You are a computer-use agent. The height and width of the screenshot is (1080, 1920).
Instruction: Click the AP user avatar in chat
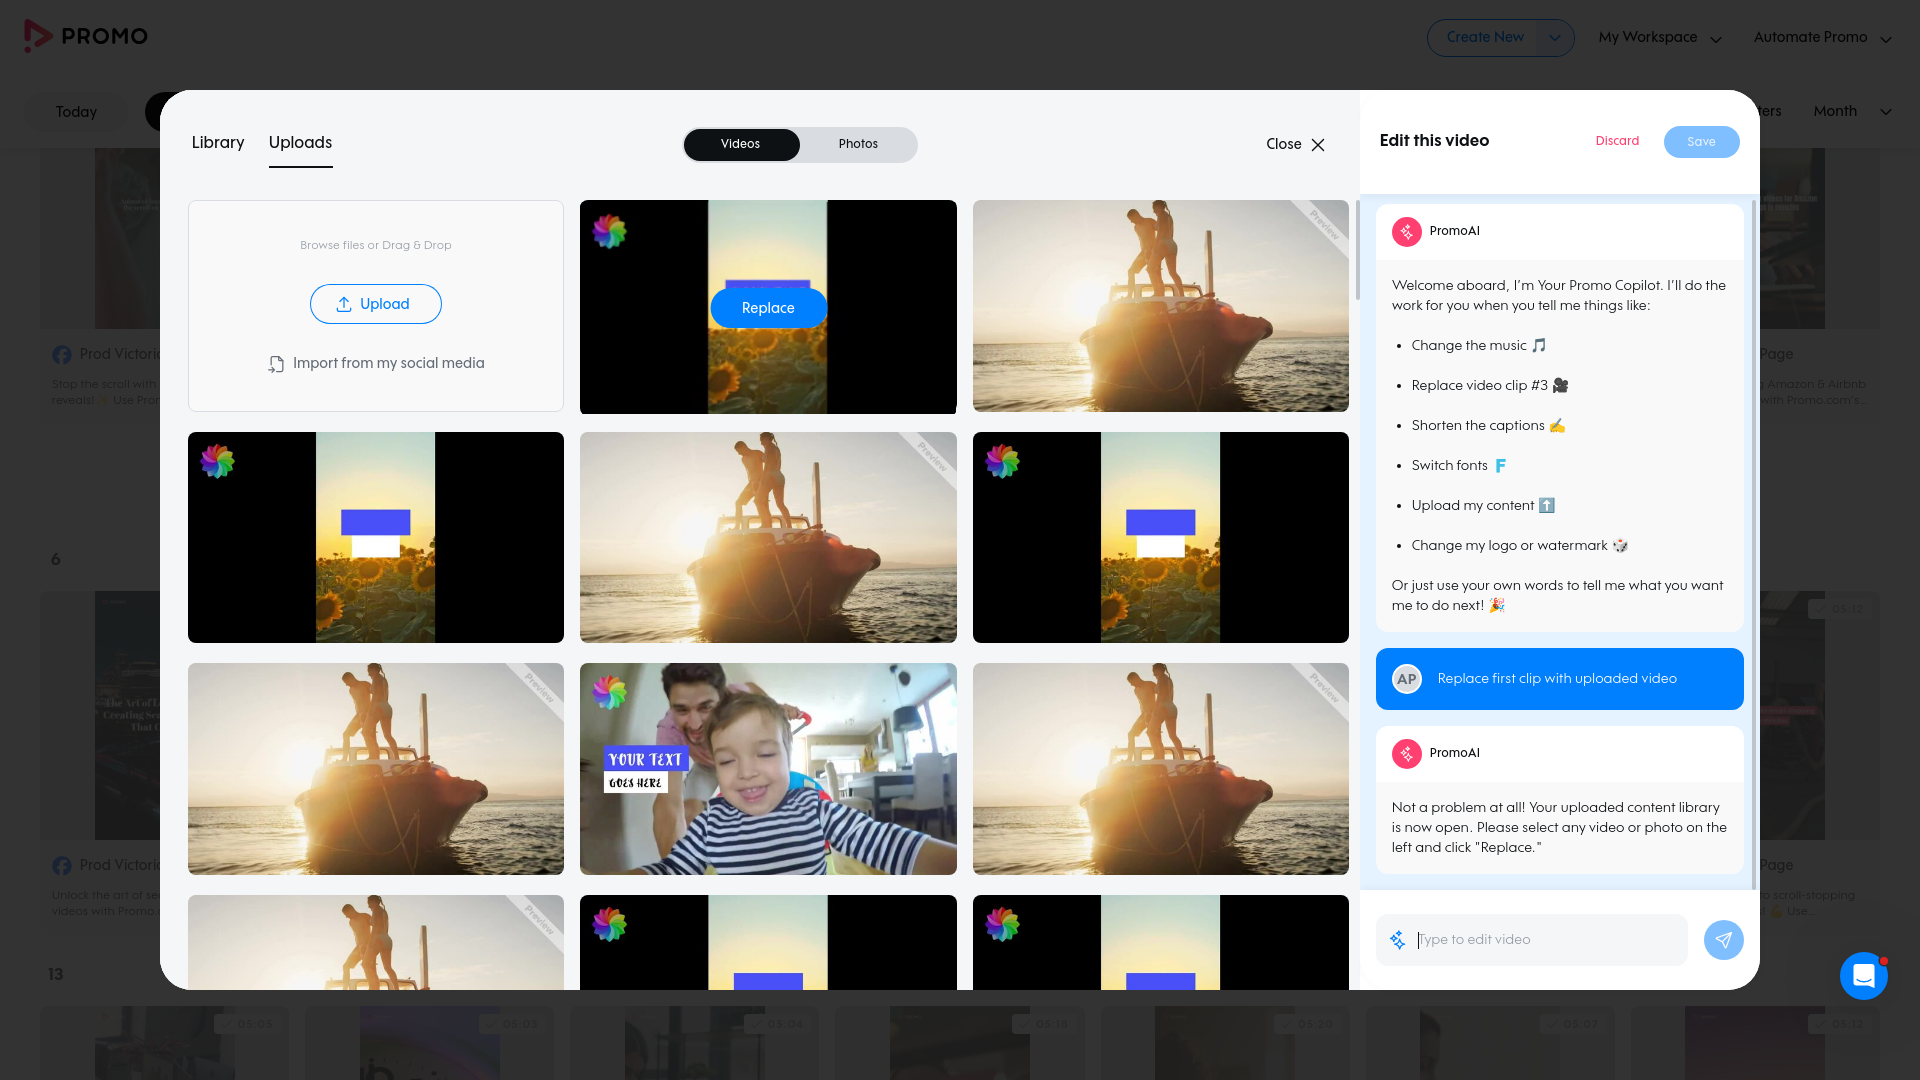coord(1406,679)
